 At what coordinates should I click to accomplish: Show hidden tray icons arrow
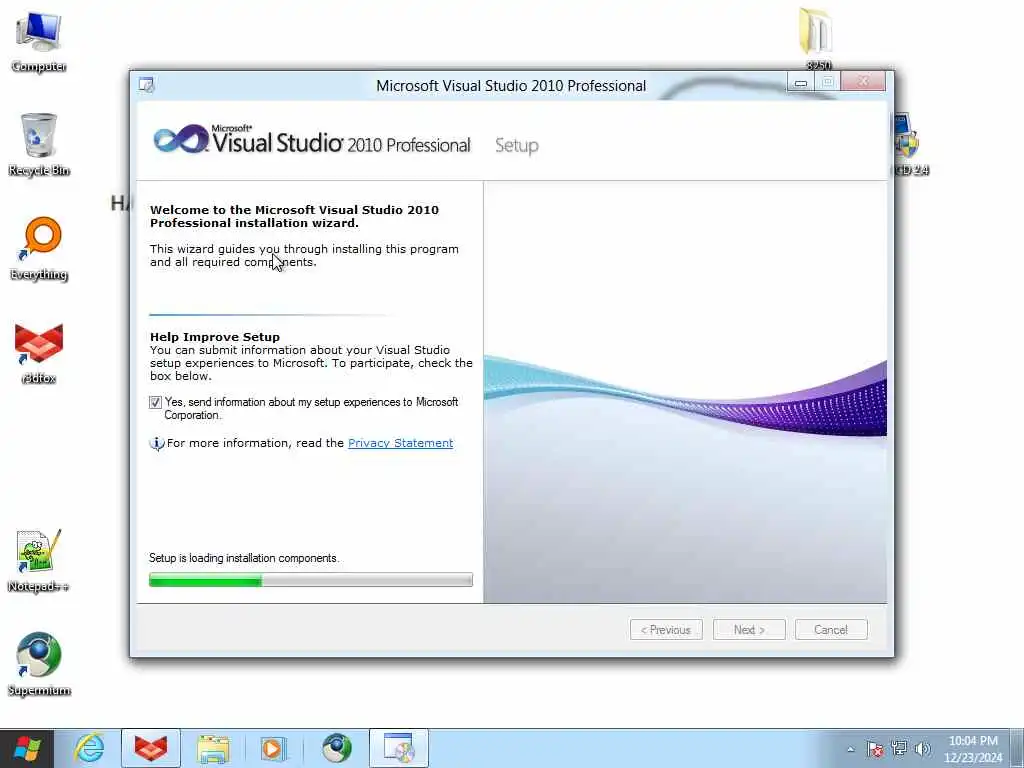[x=850, y=749]
